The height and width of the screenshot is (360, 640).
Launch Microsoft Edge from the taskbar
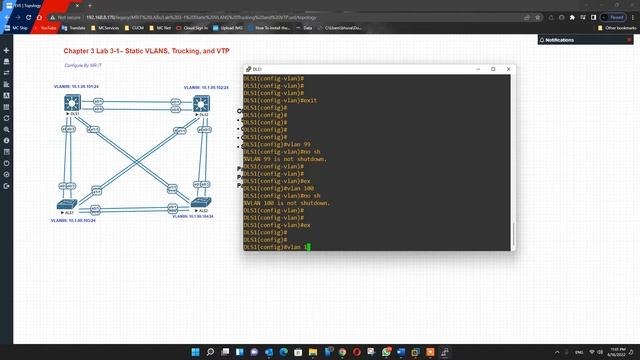tap(283, 352)
